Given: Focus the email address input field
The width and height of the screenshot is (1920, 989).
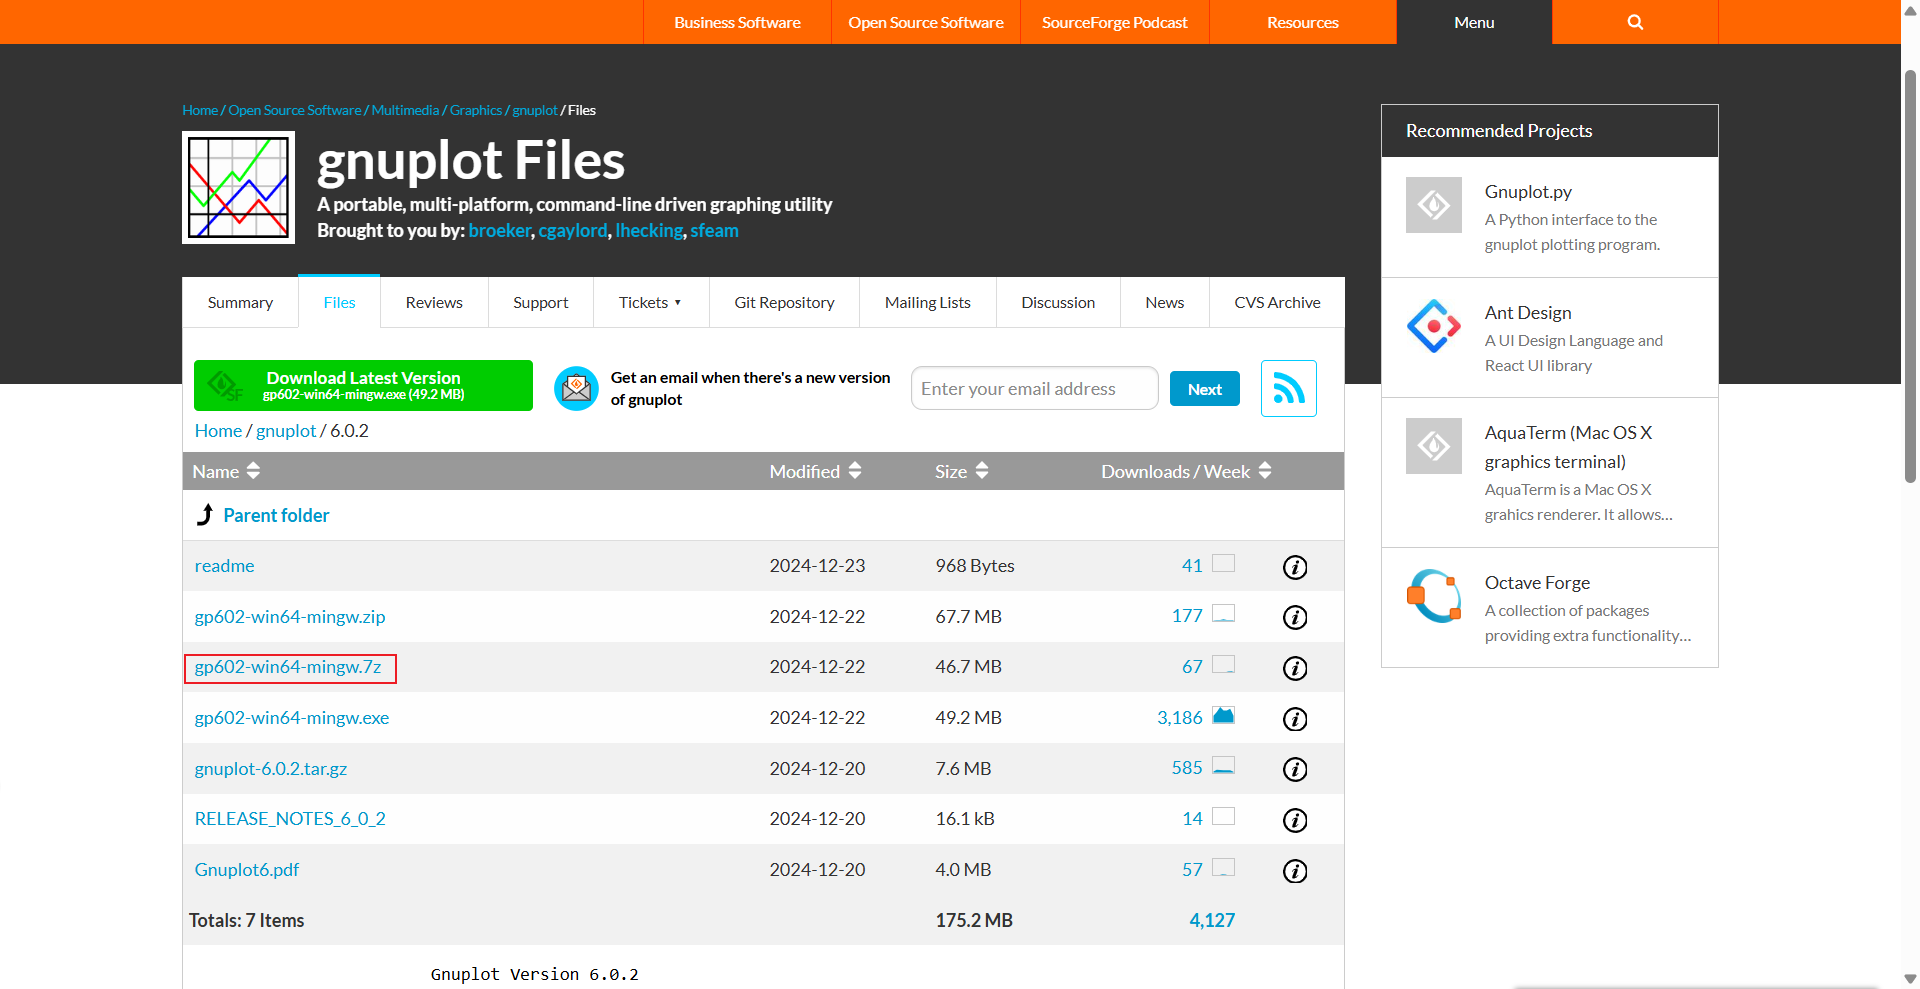Looking at the screenshot, I should 1035,388.
